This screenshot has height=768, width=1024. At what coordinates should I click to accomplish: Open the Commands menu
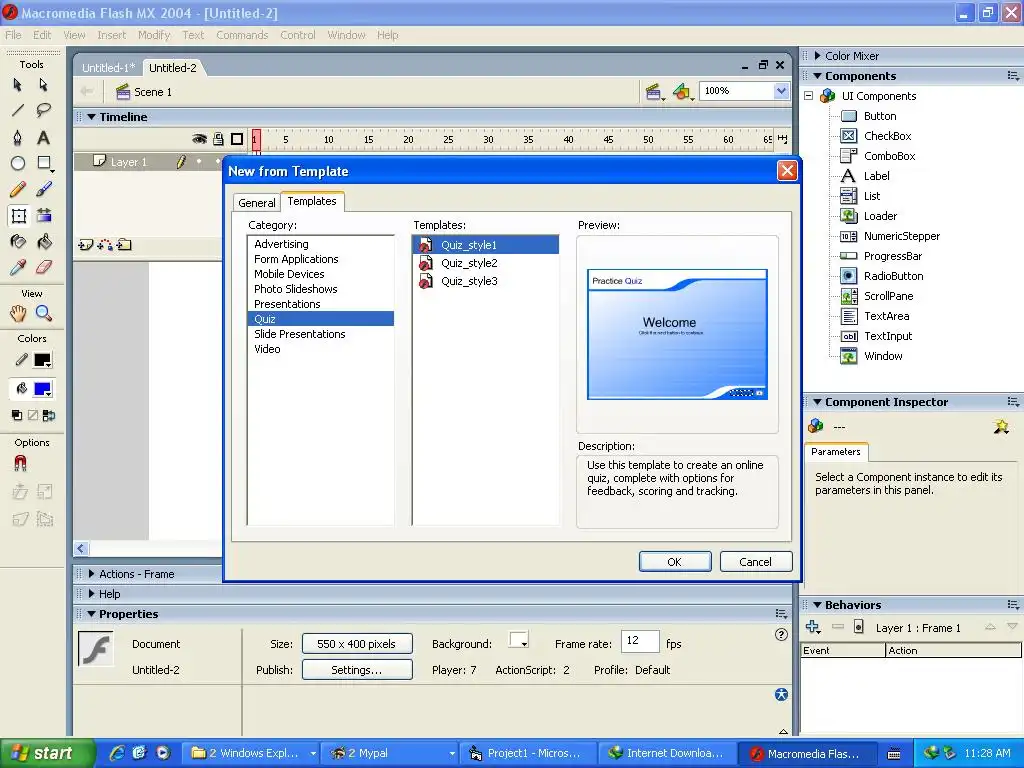(242, 35)
